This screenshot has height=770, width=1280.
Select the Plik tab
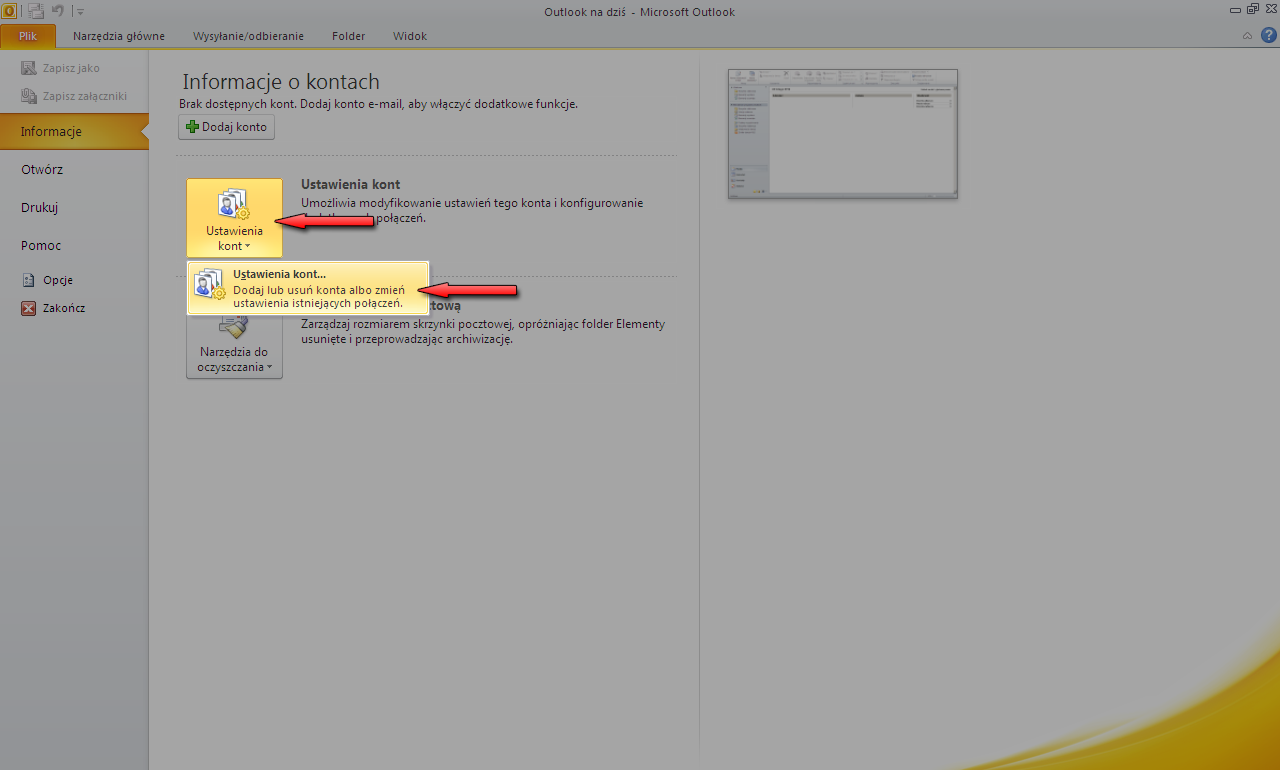(x=28, y=36)
